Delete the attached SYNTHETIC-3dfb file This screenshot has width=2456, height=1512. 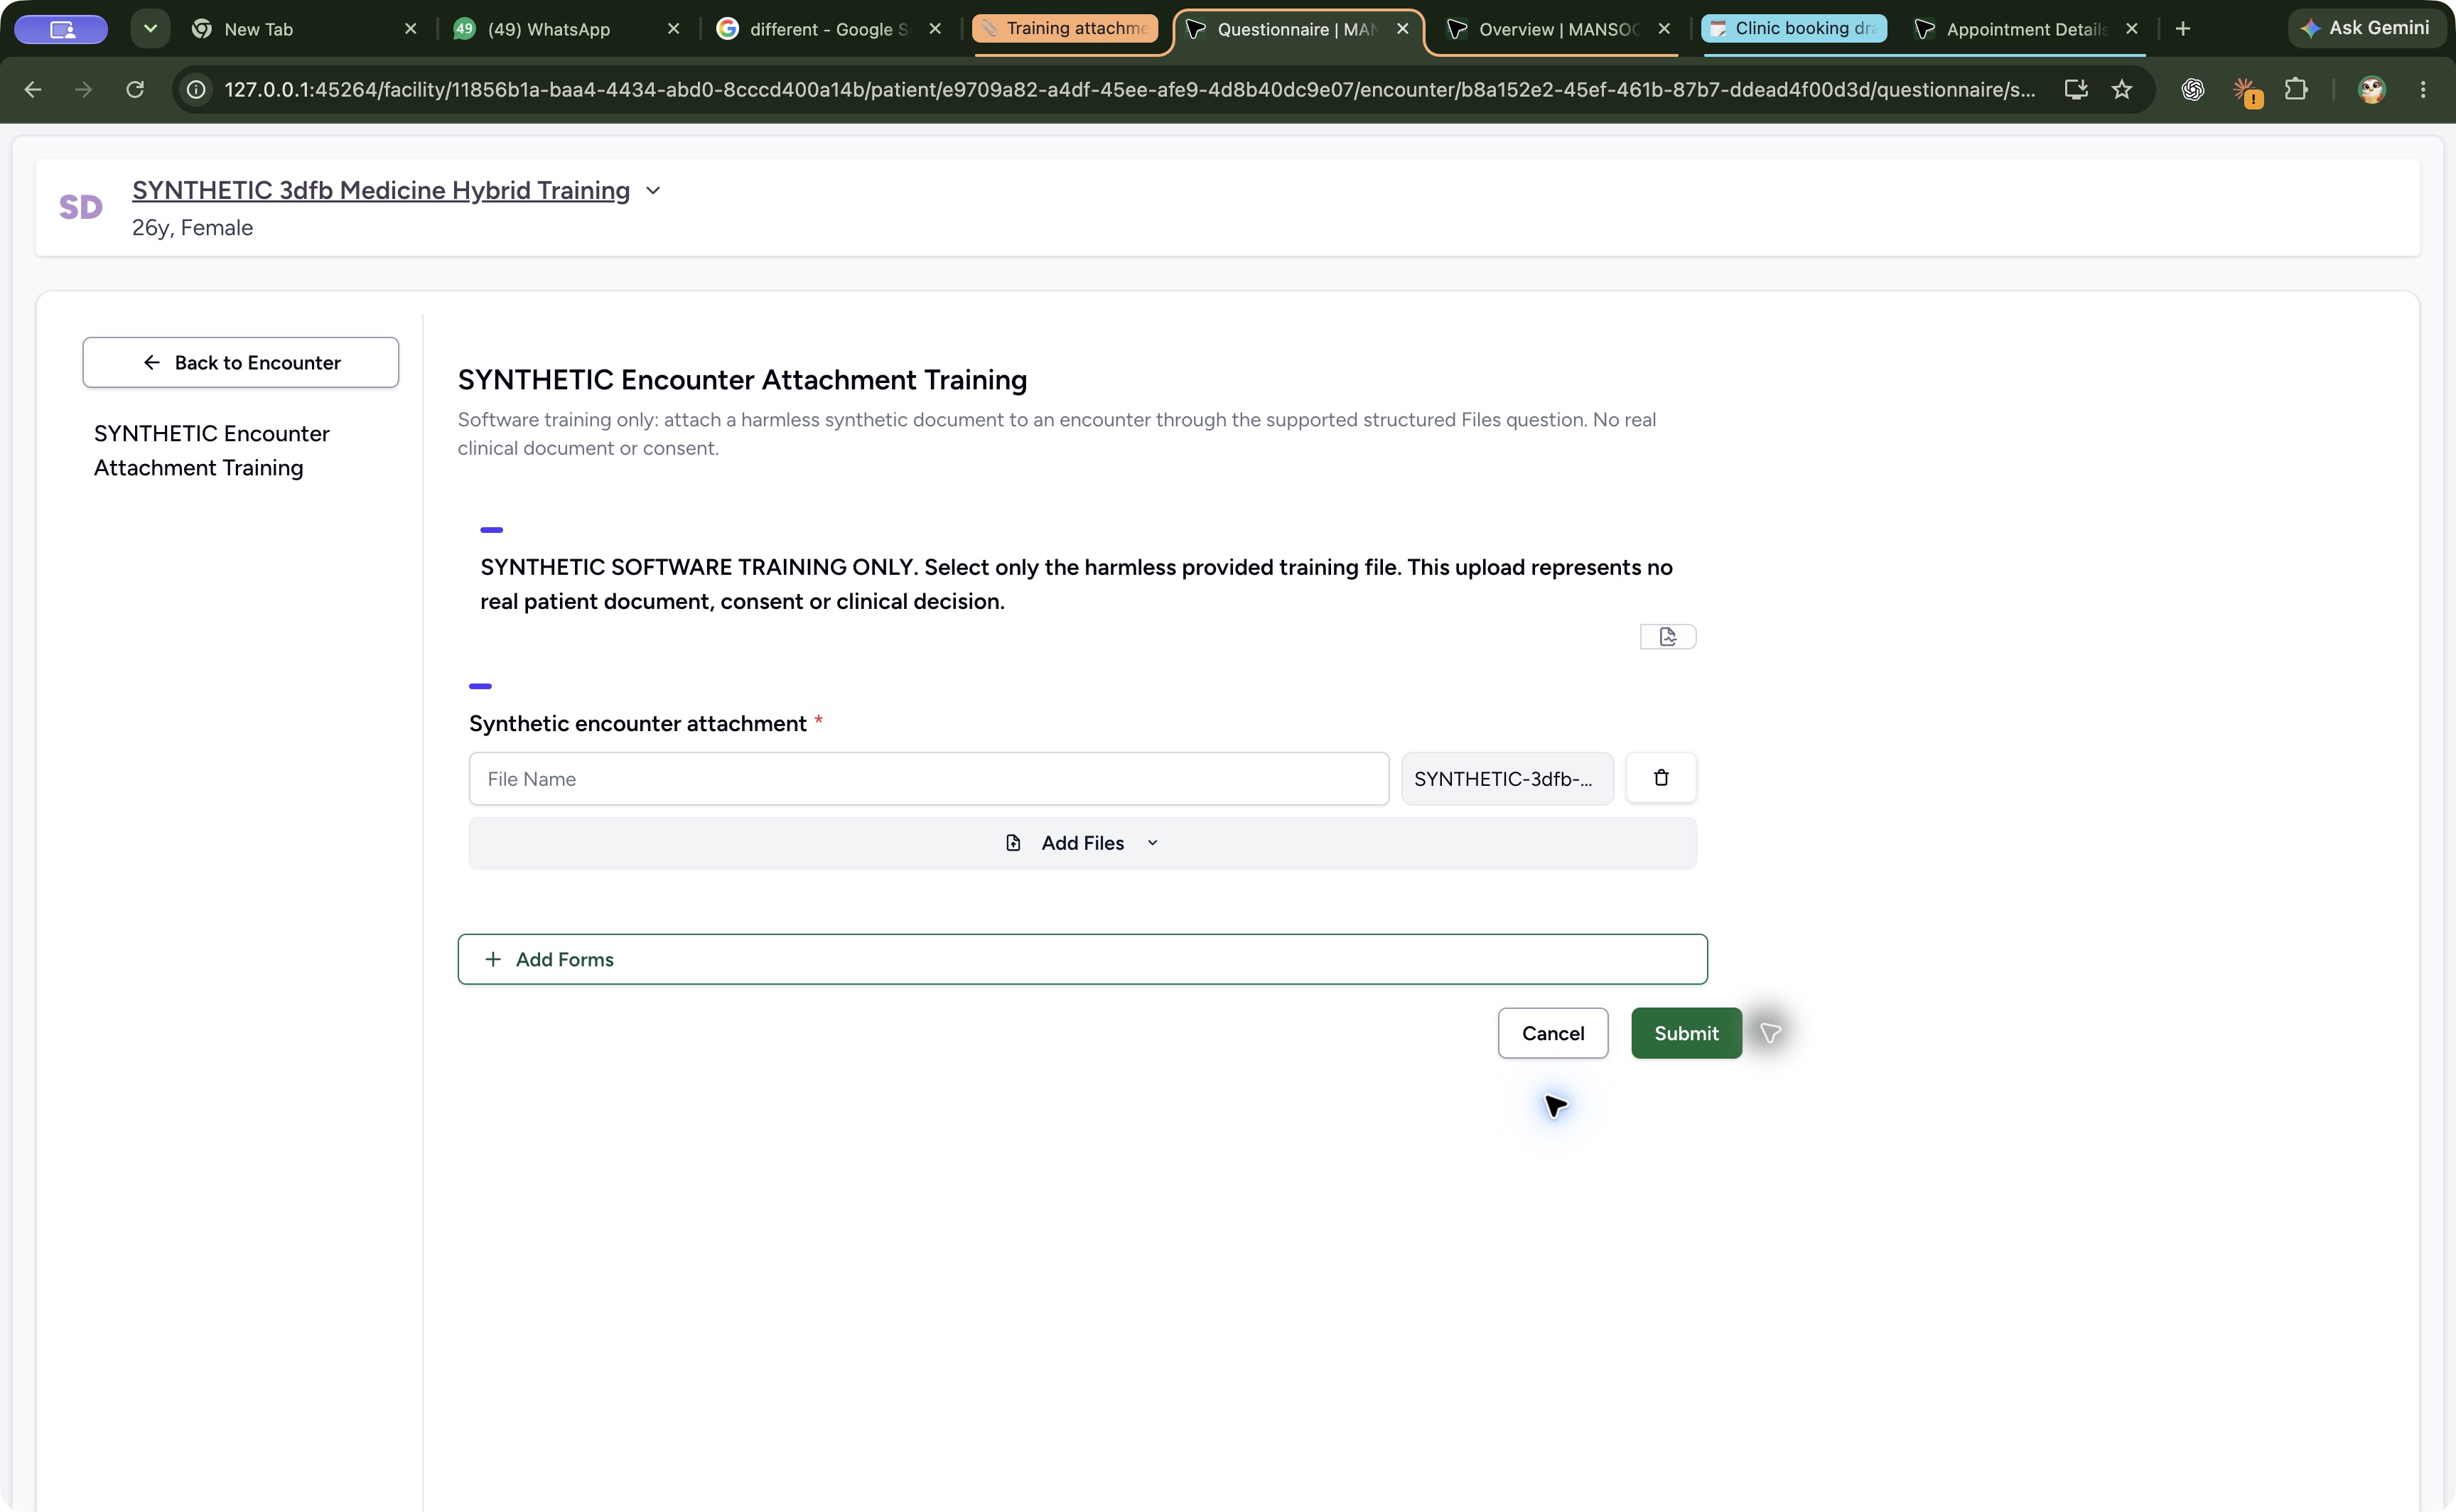(x=1661, y=778)
